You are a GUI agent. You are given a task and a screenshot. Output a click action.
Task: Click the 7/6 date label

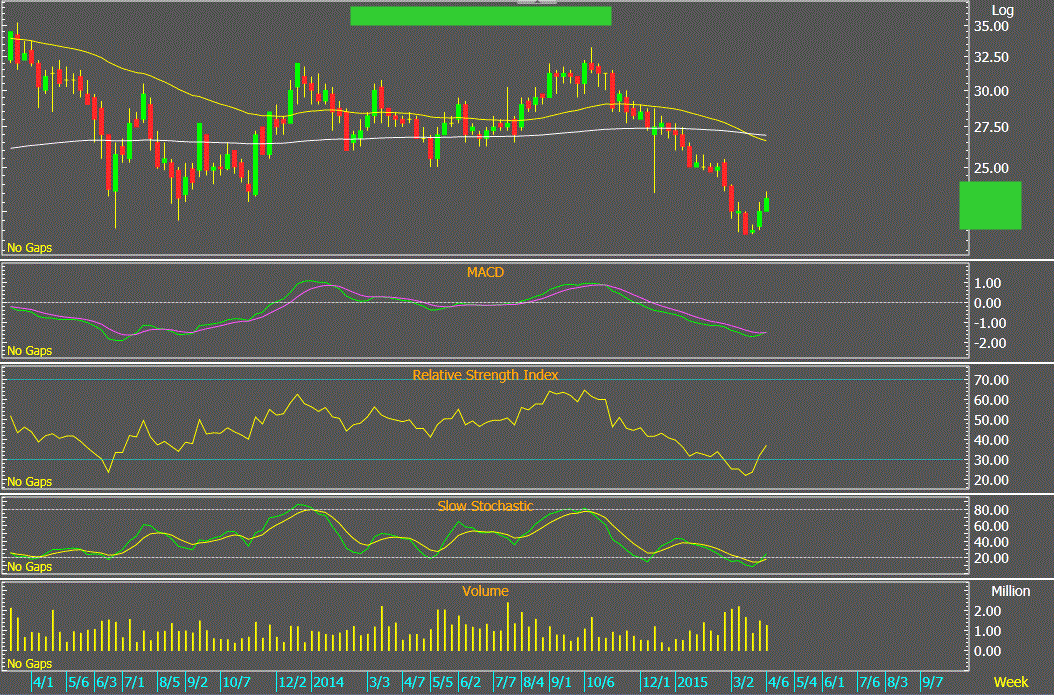pyautogui.click(x=870, y=683)
